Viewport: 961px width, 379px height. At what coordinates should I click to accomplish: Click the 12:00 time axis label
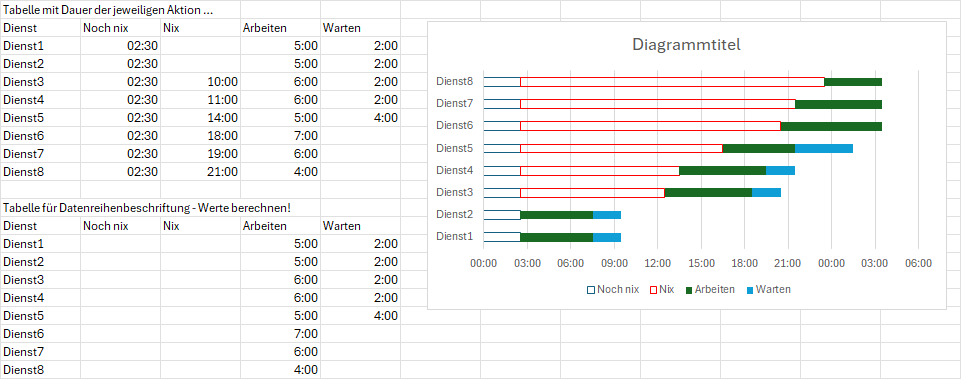pyautogui.click(x=657, y=264)
